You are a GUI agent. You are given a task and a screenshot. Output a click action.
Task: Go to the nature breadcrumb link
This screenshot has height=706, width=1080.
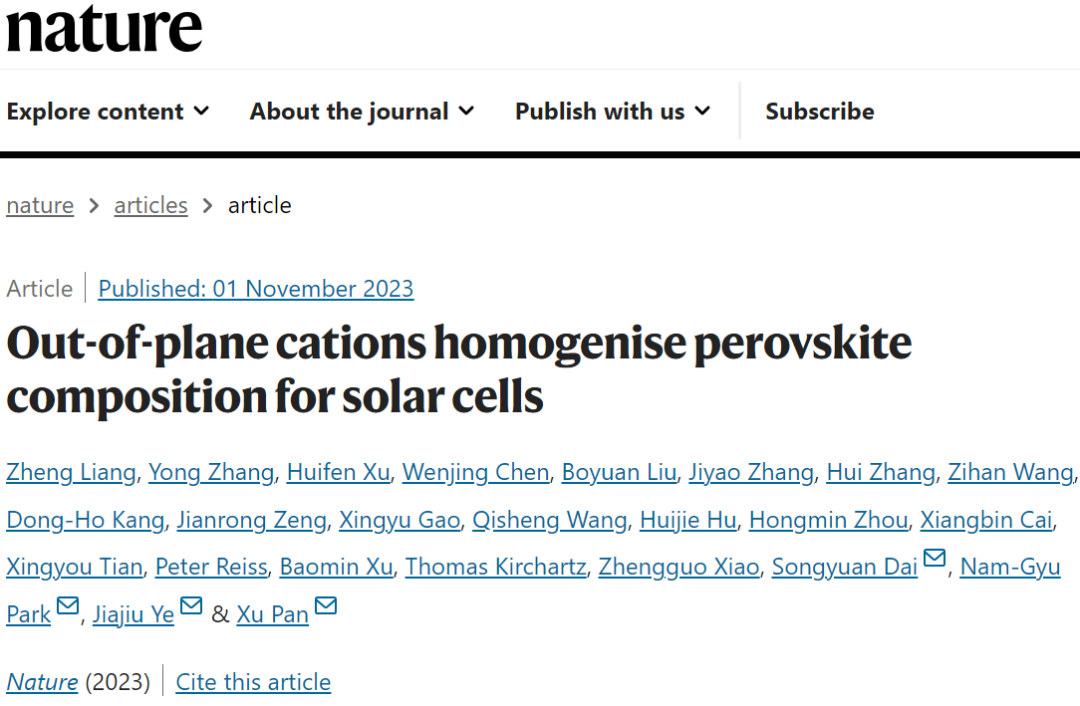40,205
